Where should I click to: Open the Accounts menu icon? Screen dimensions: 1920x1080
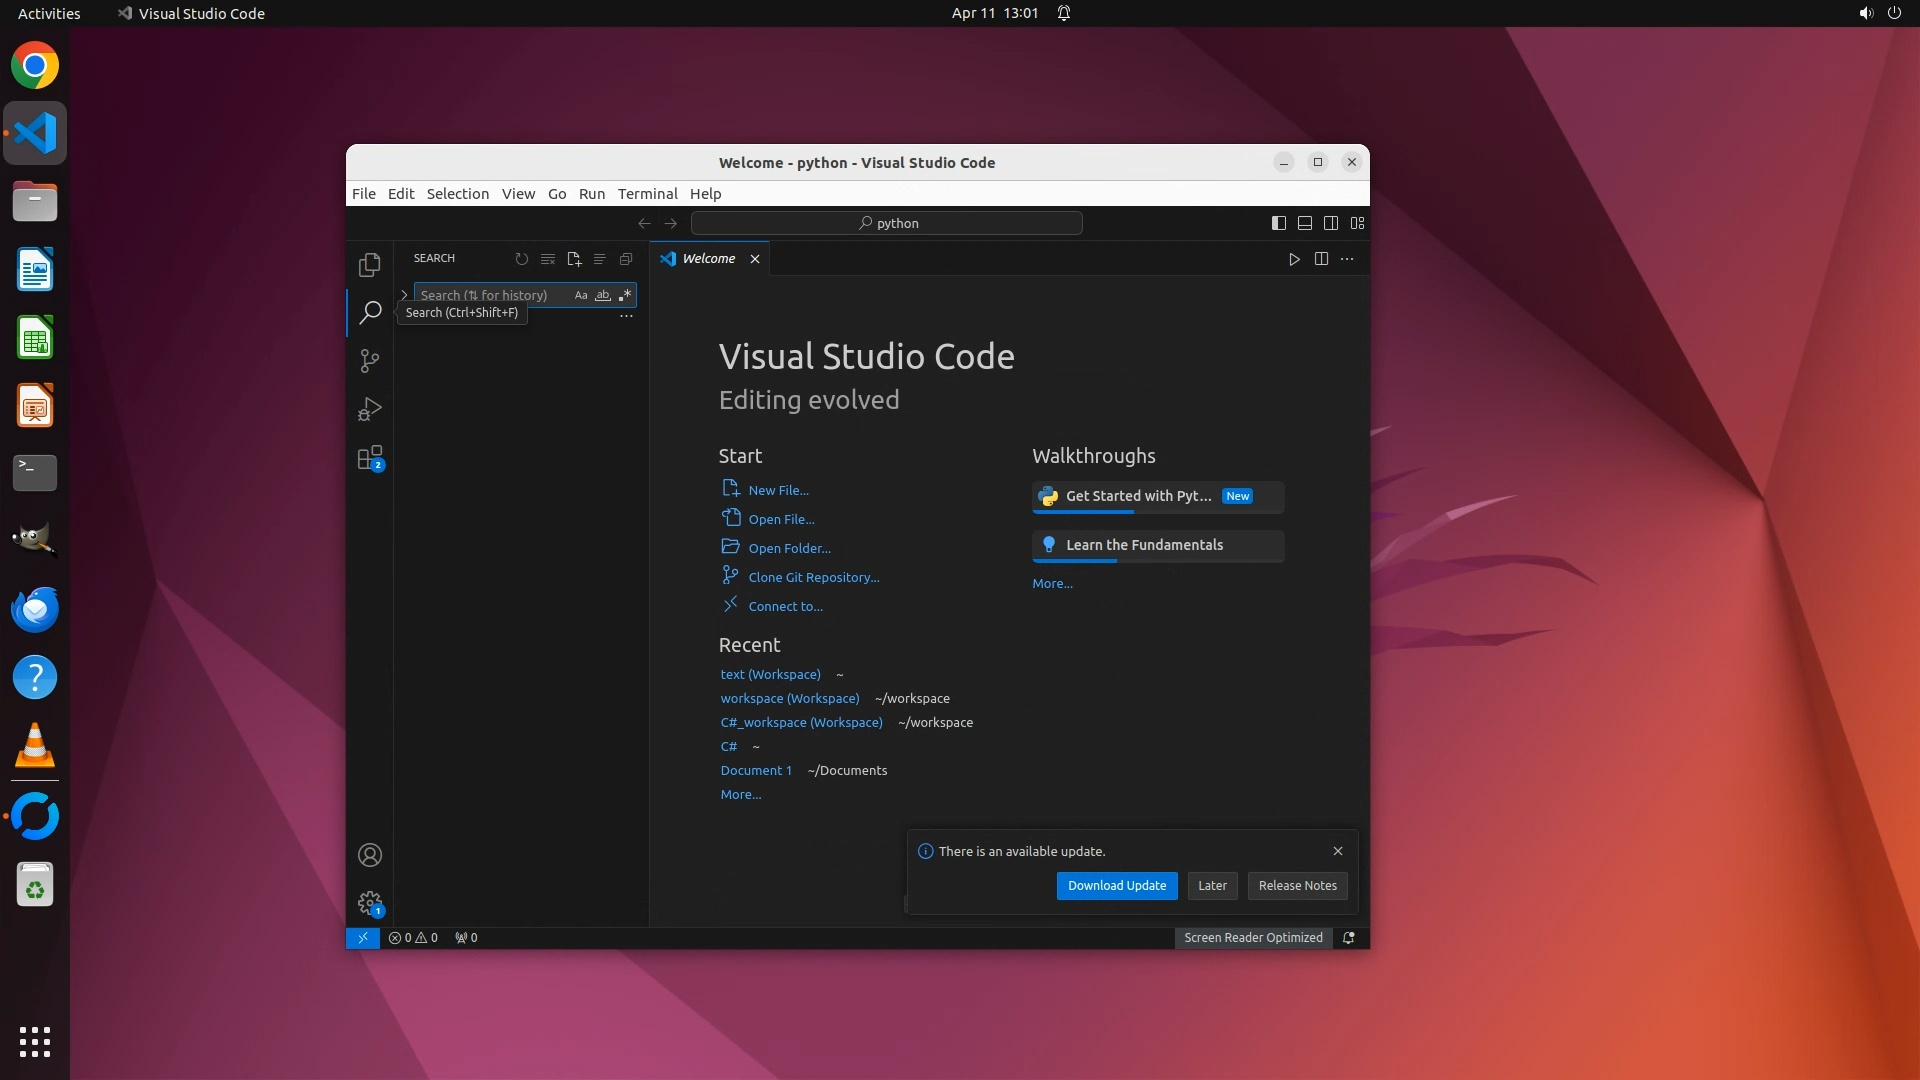pyautogui.click(x=369, y=855)
